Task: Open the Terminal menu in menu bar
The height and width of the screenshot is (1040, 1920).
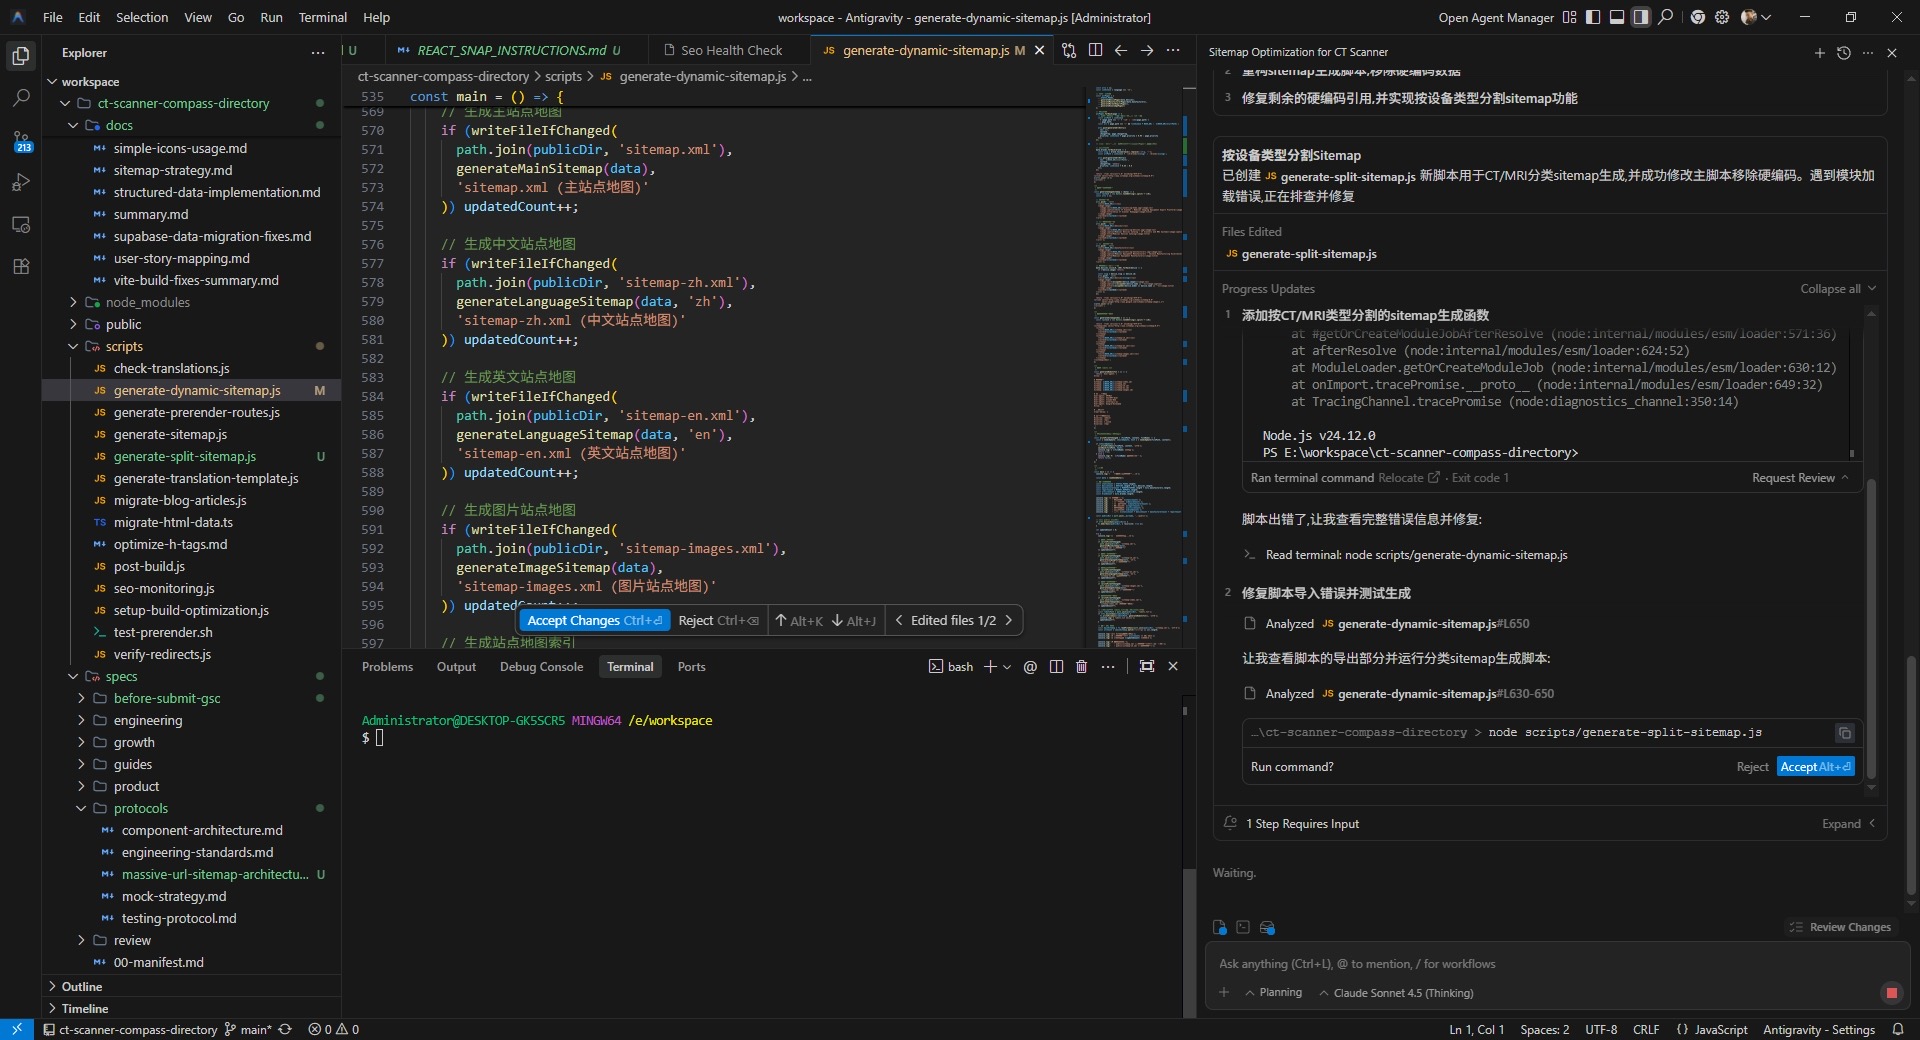Action: (322, 17)
